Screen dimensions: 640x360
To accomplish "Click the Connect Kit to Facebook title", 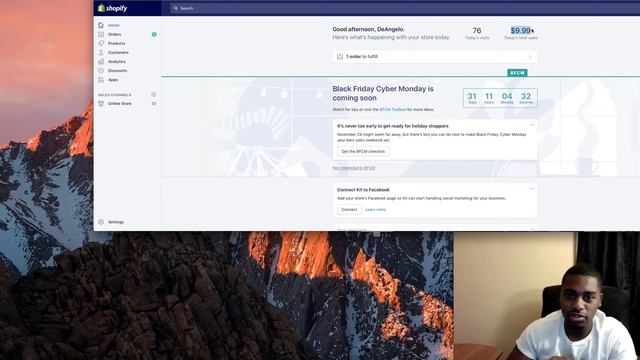I will click(x=363, y=190).
